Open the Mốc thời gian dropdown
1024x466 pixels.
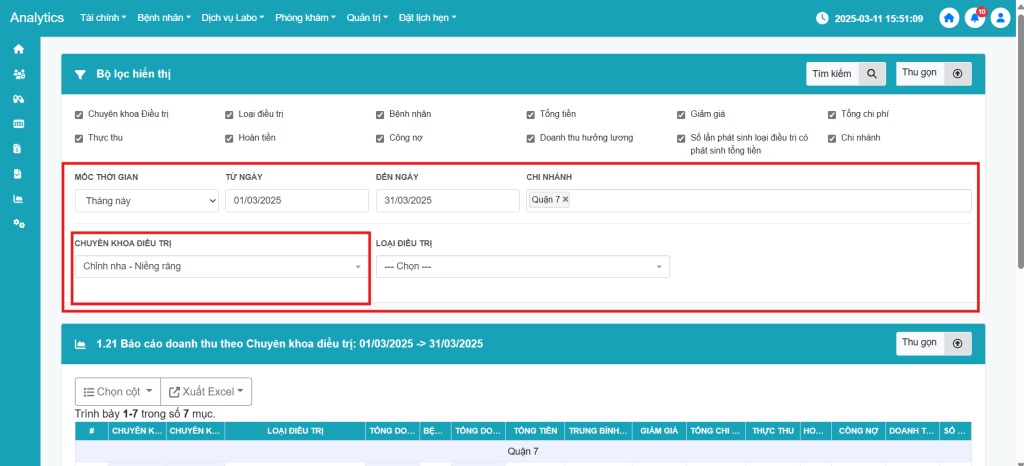point(146,201)
